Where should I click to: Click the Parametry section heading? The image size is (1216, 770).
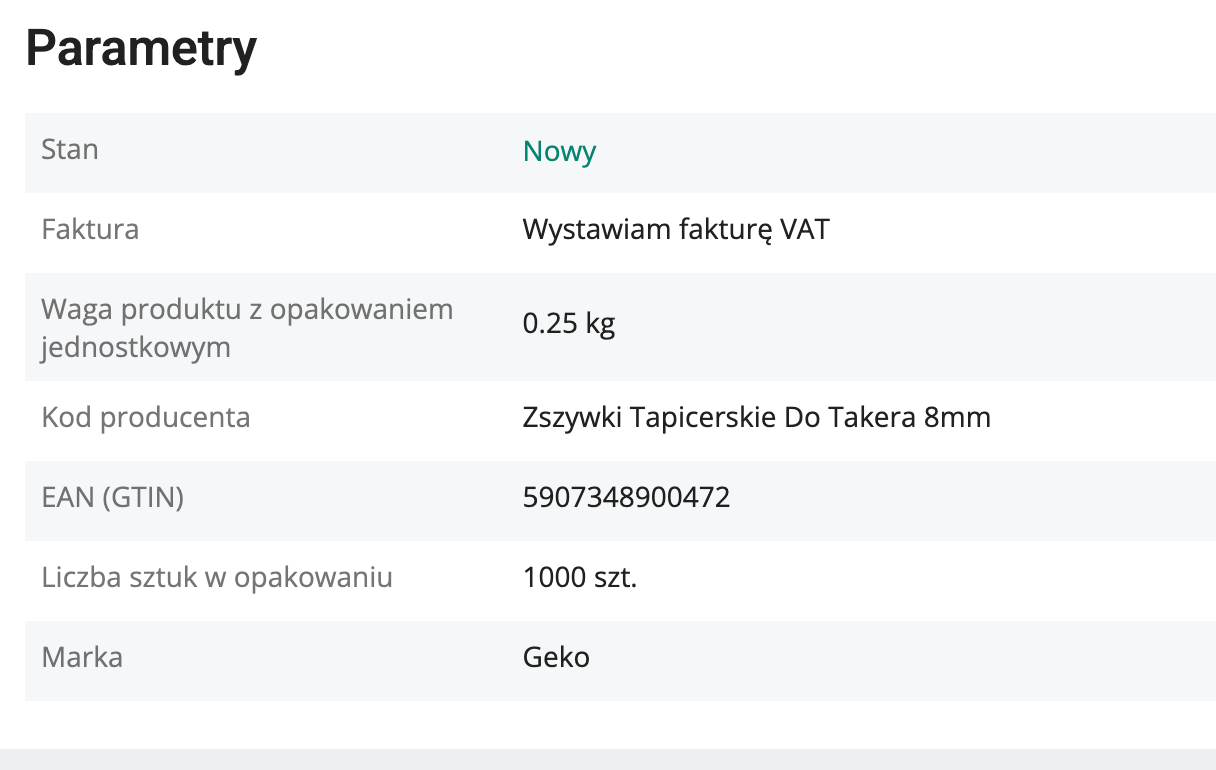pyautogui.click(x=141, y=48)
